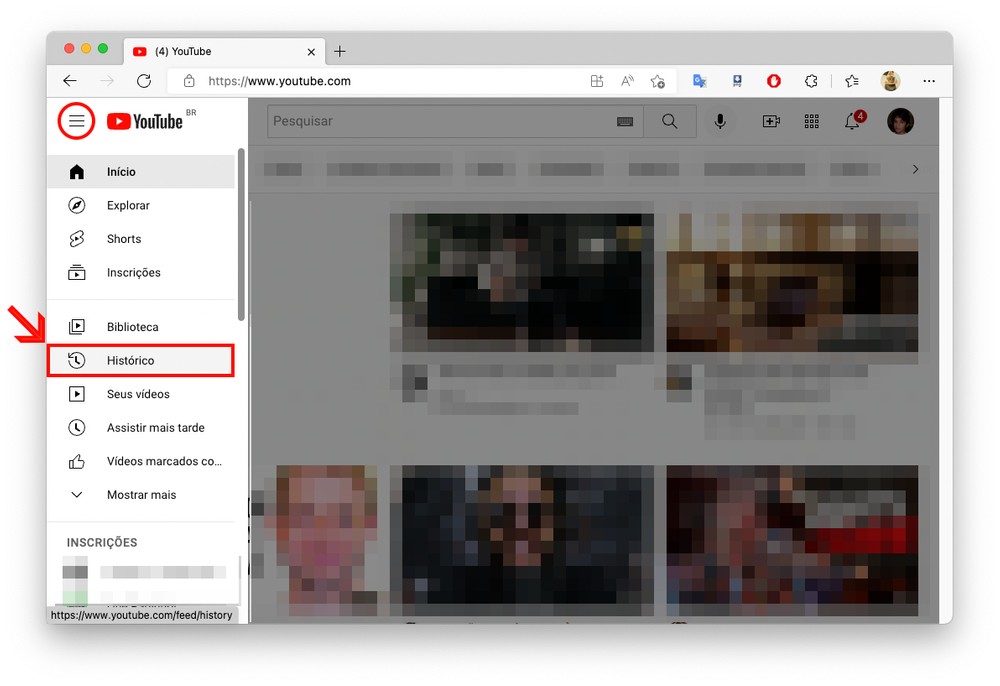This screenshot has width=1000, height=686.
Task: Click the browser refresh button
Action: point(144,81)
